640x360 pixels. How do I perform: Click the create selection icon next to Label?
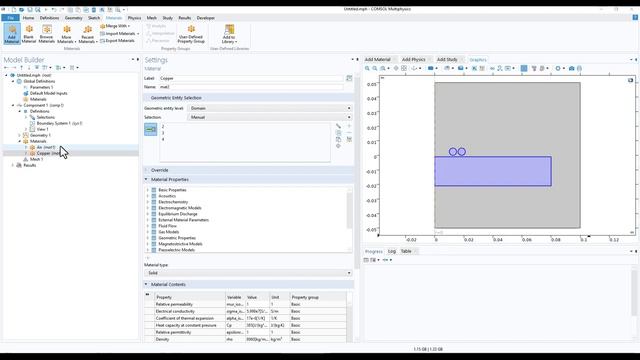point(349,78)
